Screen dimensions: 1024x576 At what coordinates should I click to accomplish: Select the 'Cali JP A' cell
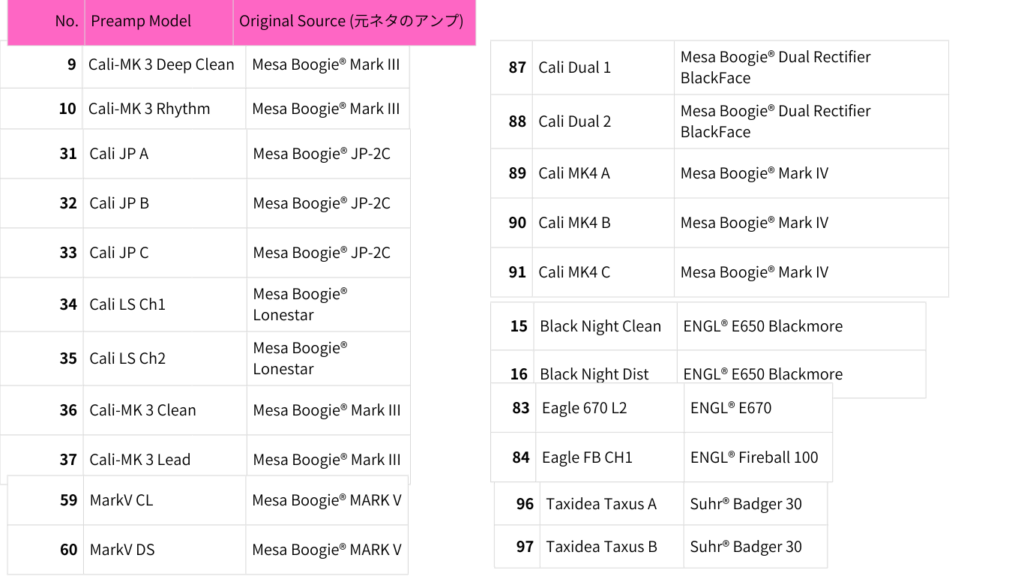tap(119, 154)
